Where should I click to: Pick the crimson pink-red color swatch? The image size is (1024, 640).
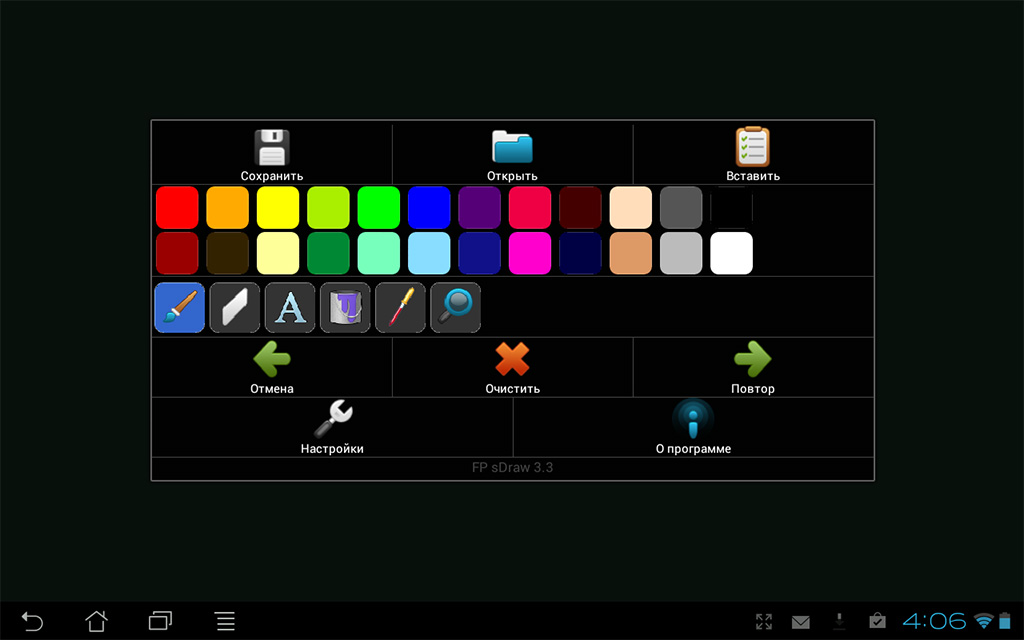[530, 208]
